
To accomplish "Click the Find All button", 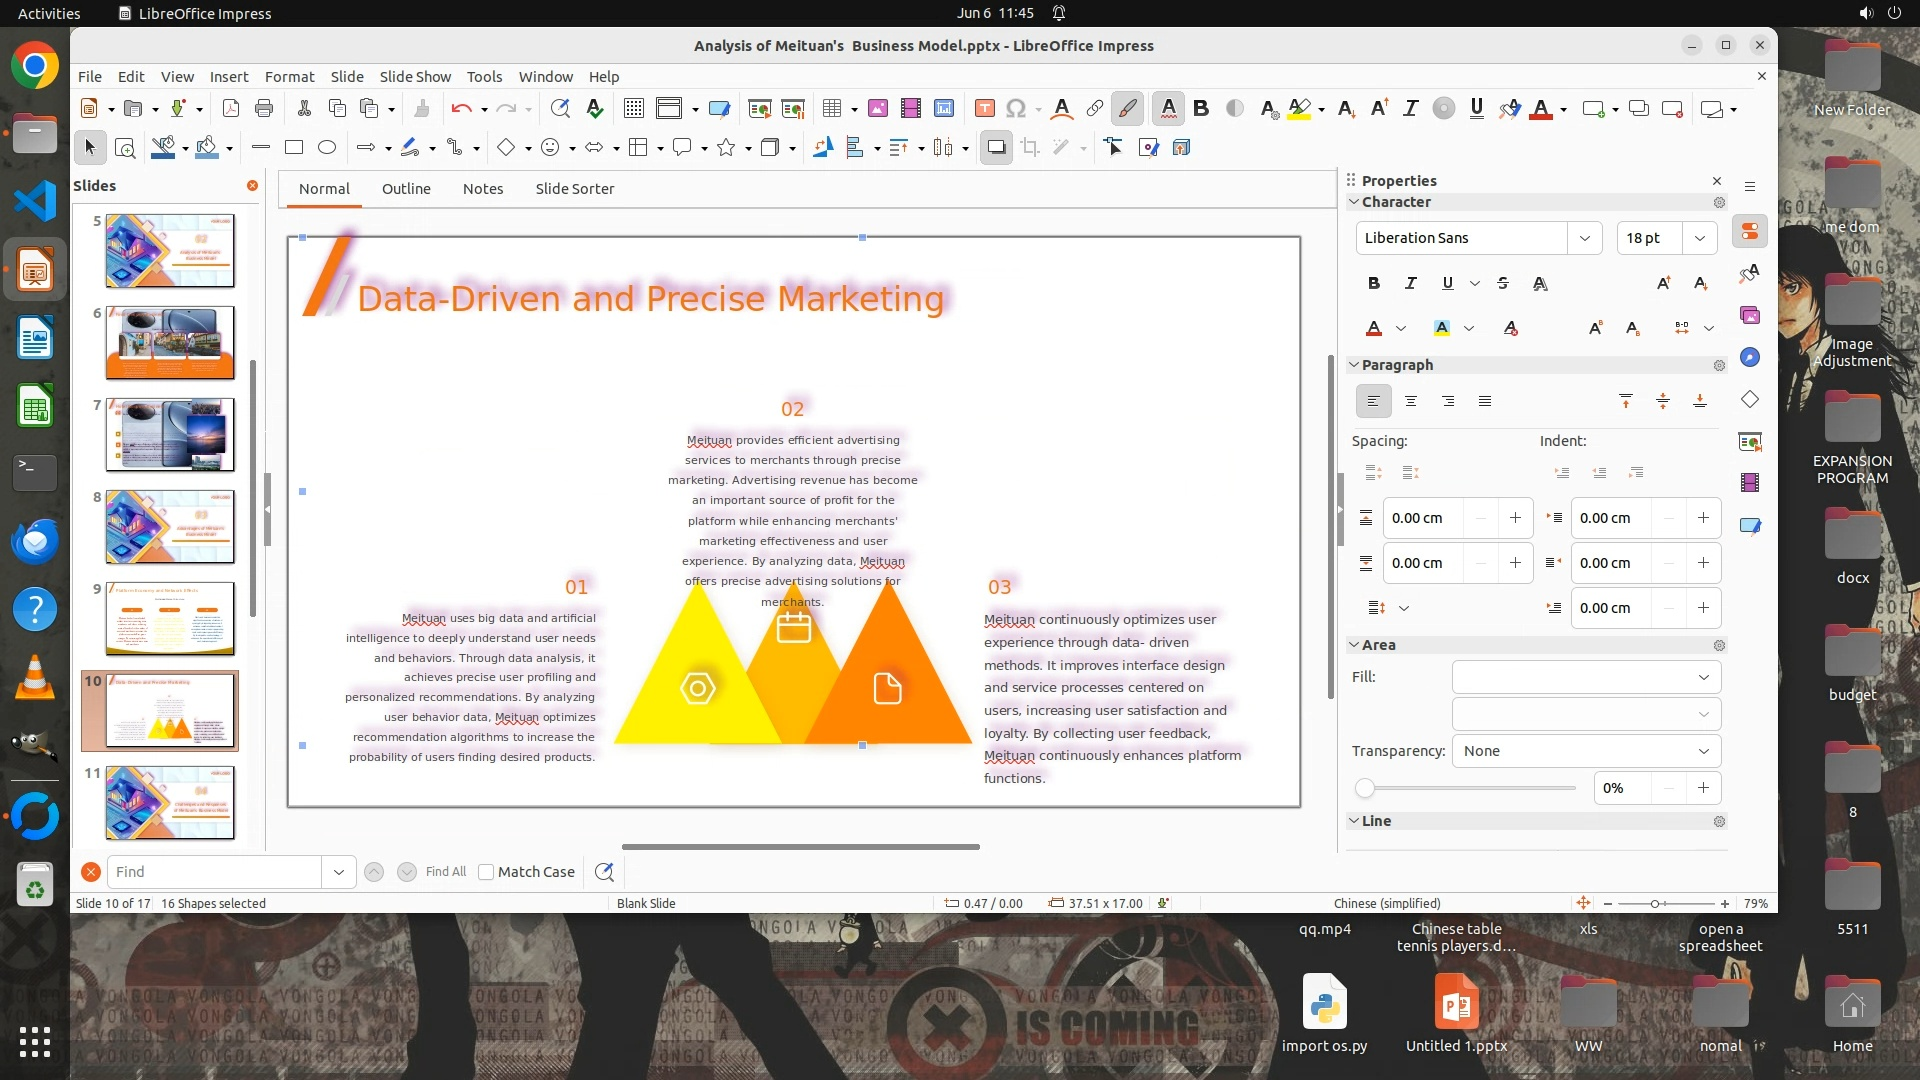I will [445, 872].
